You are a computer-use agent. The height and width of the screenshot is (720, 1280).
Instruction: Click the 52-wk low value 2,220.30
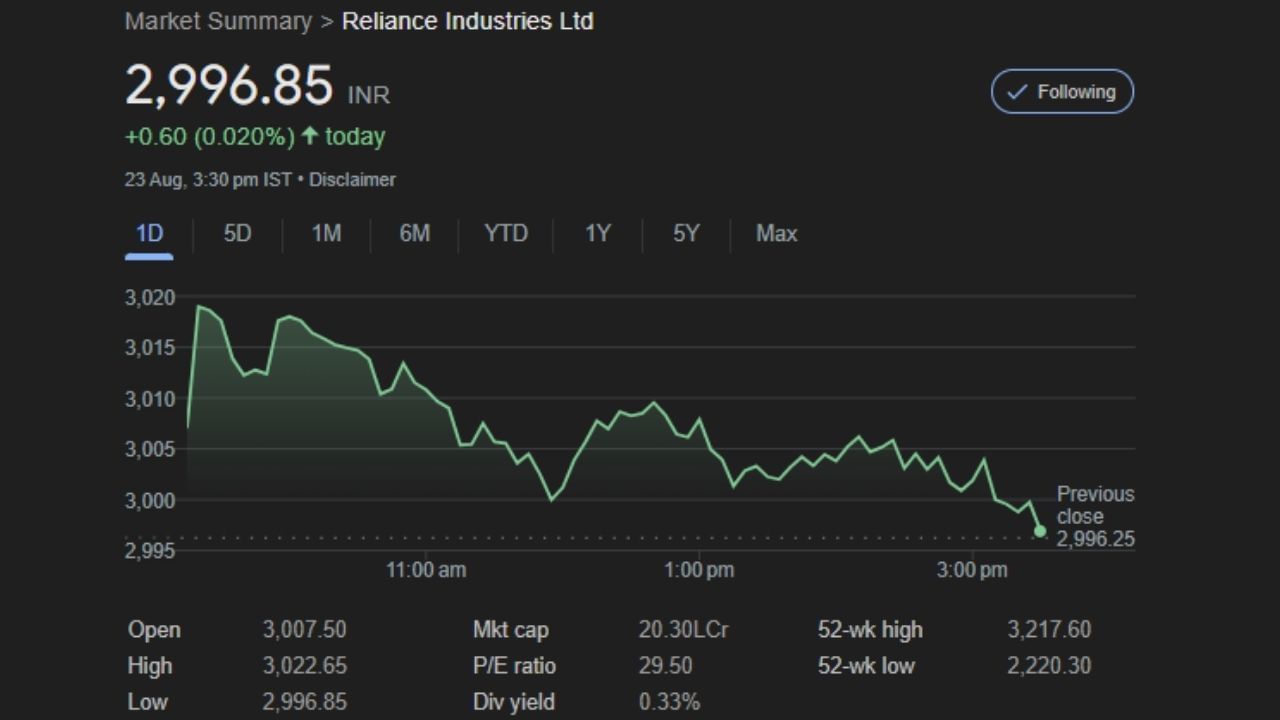click(1050, 666)
